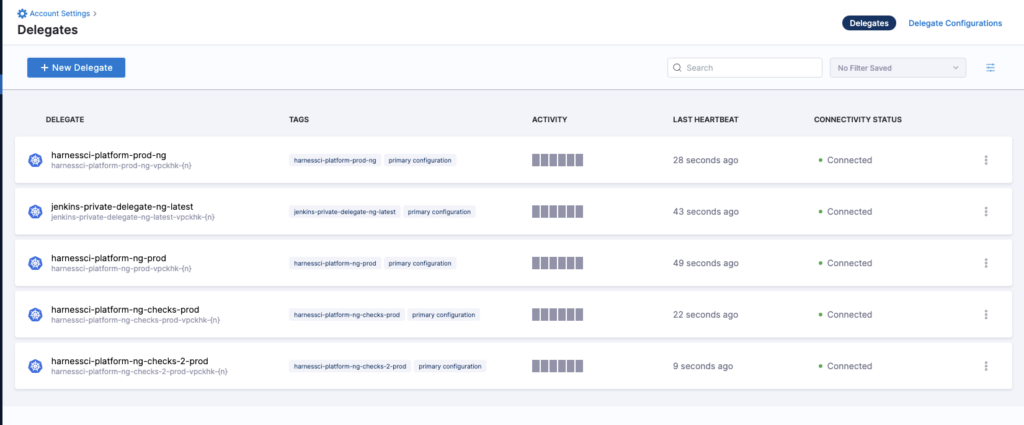Click Connected status of jenkins-private-delegate-ng-latest

[846, 212]
